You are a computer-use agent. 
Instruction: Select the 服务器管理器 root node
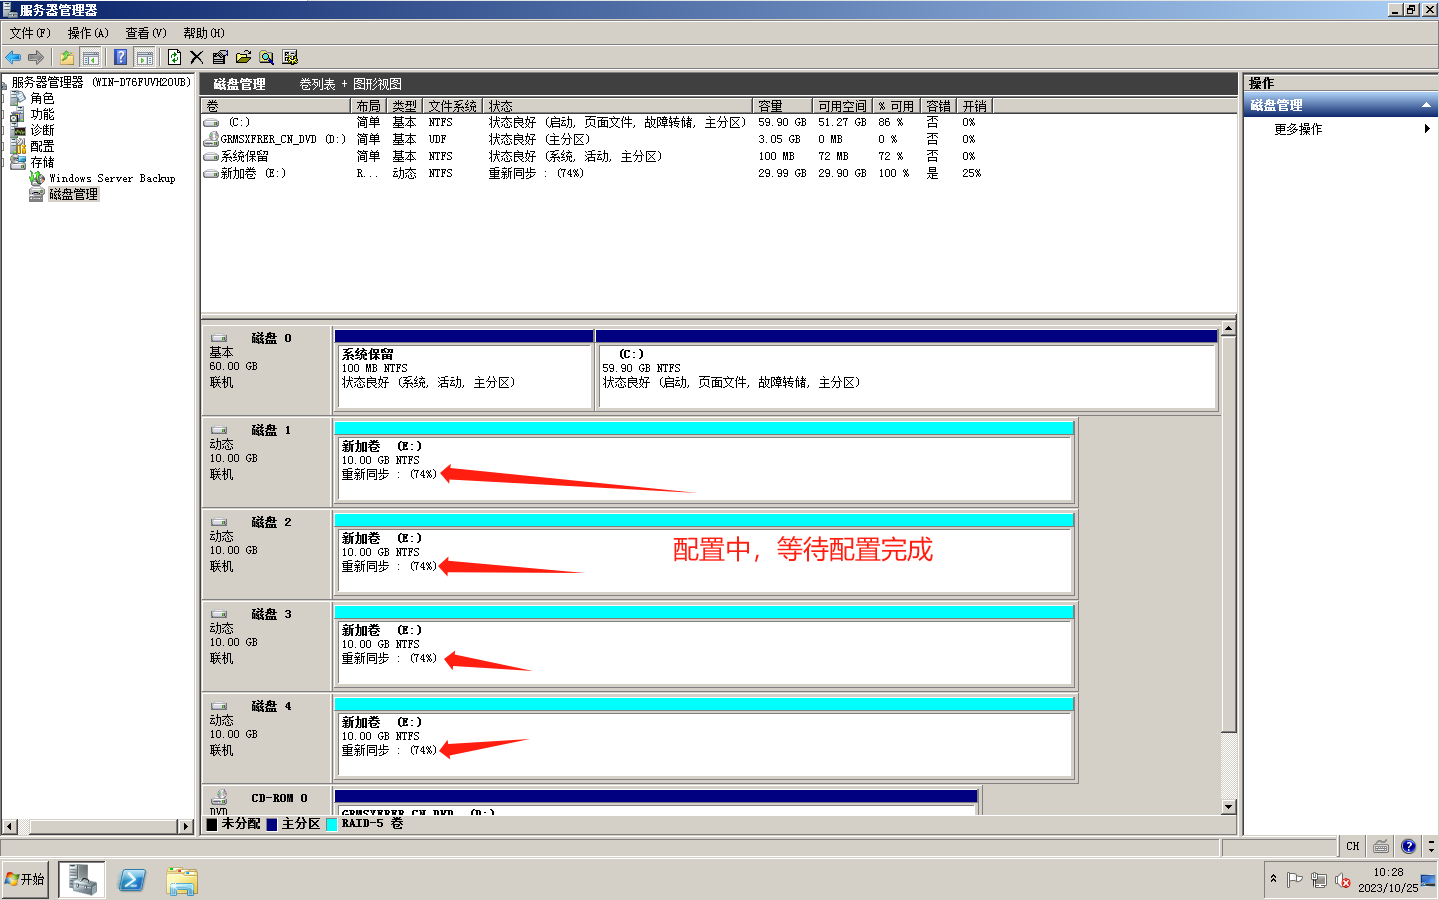(x=100, y=82)
